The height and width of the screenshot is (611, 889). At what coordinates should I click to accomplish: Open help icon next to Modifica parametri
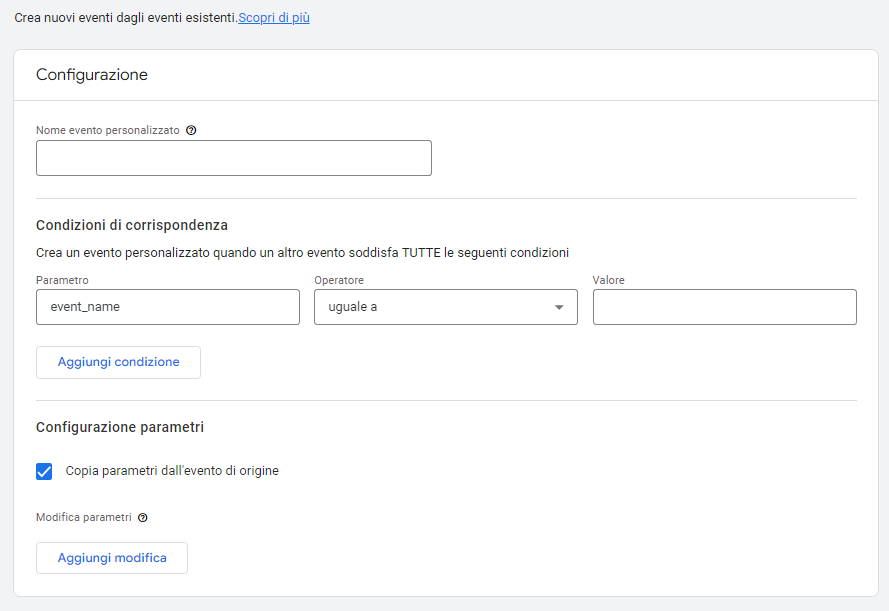pos(143,517)
